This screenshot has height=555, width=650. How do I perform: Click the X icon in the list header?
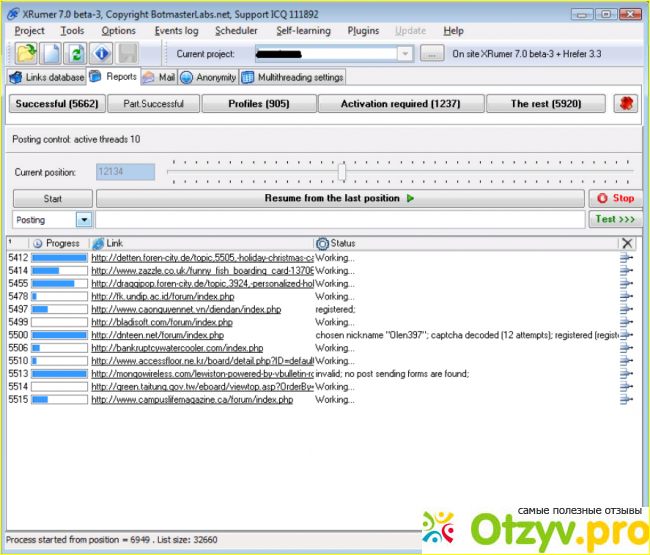(x=627, y=243)
